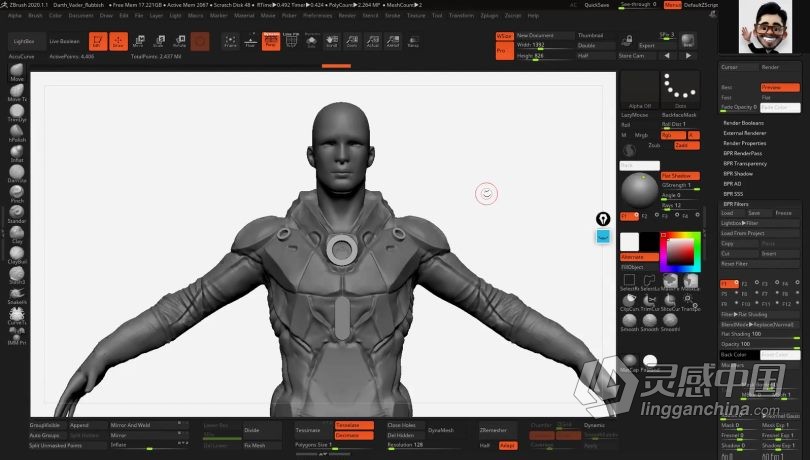Open the Dots stroke selector
810x460 pixels.
(680, 90)
